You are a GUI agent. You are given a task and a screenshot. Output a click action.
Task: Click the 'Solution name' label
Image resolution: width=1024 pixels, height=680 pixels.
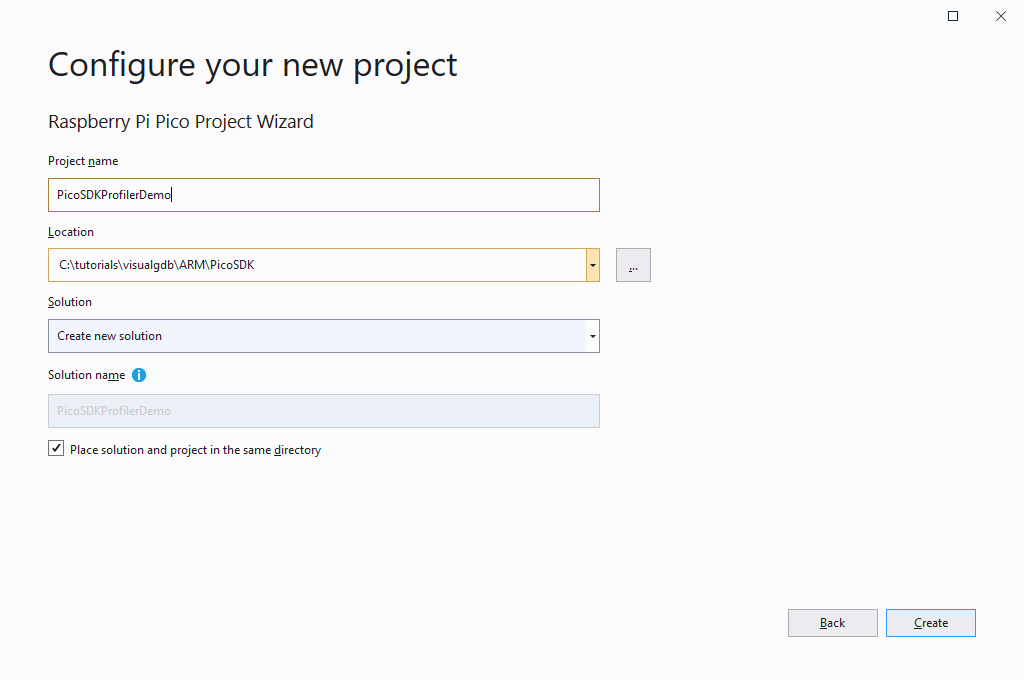86,375
